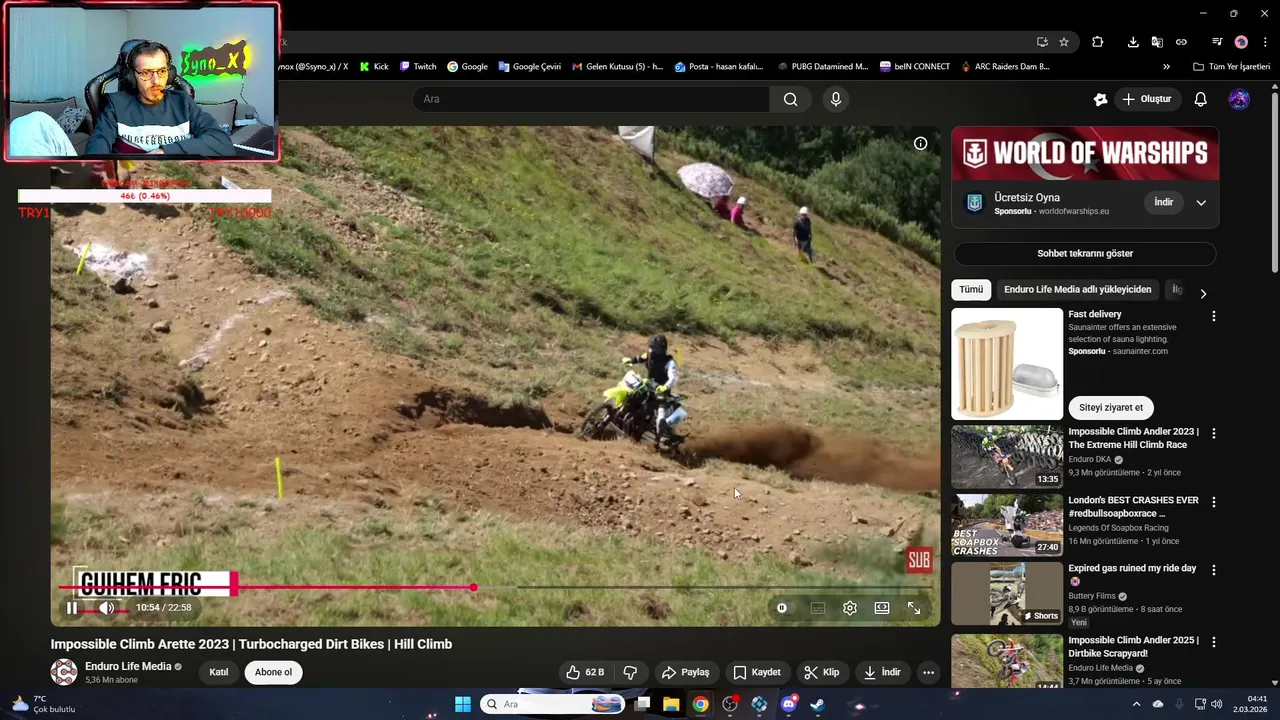Expand the World of Warships ad chevron
Viewport: 1280px width, 720px height.
click(1201, 202)
